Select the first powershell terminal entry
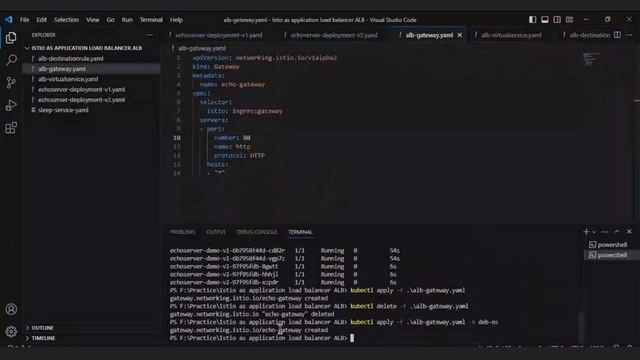The image size is (640, 360). pos(608,244)
